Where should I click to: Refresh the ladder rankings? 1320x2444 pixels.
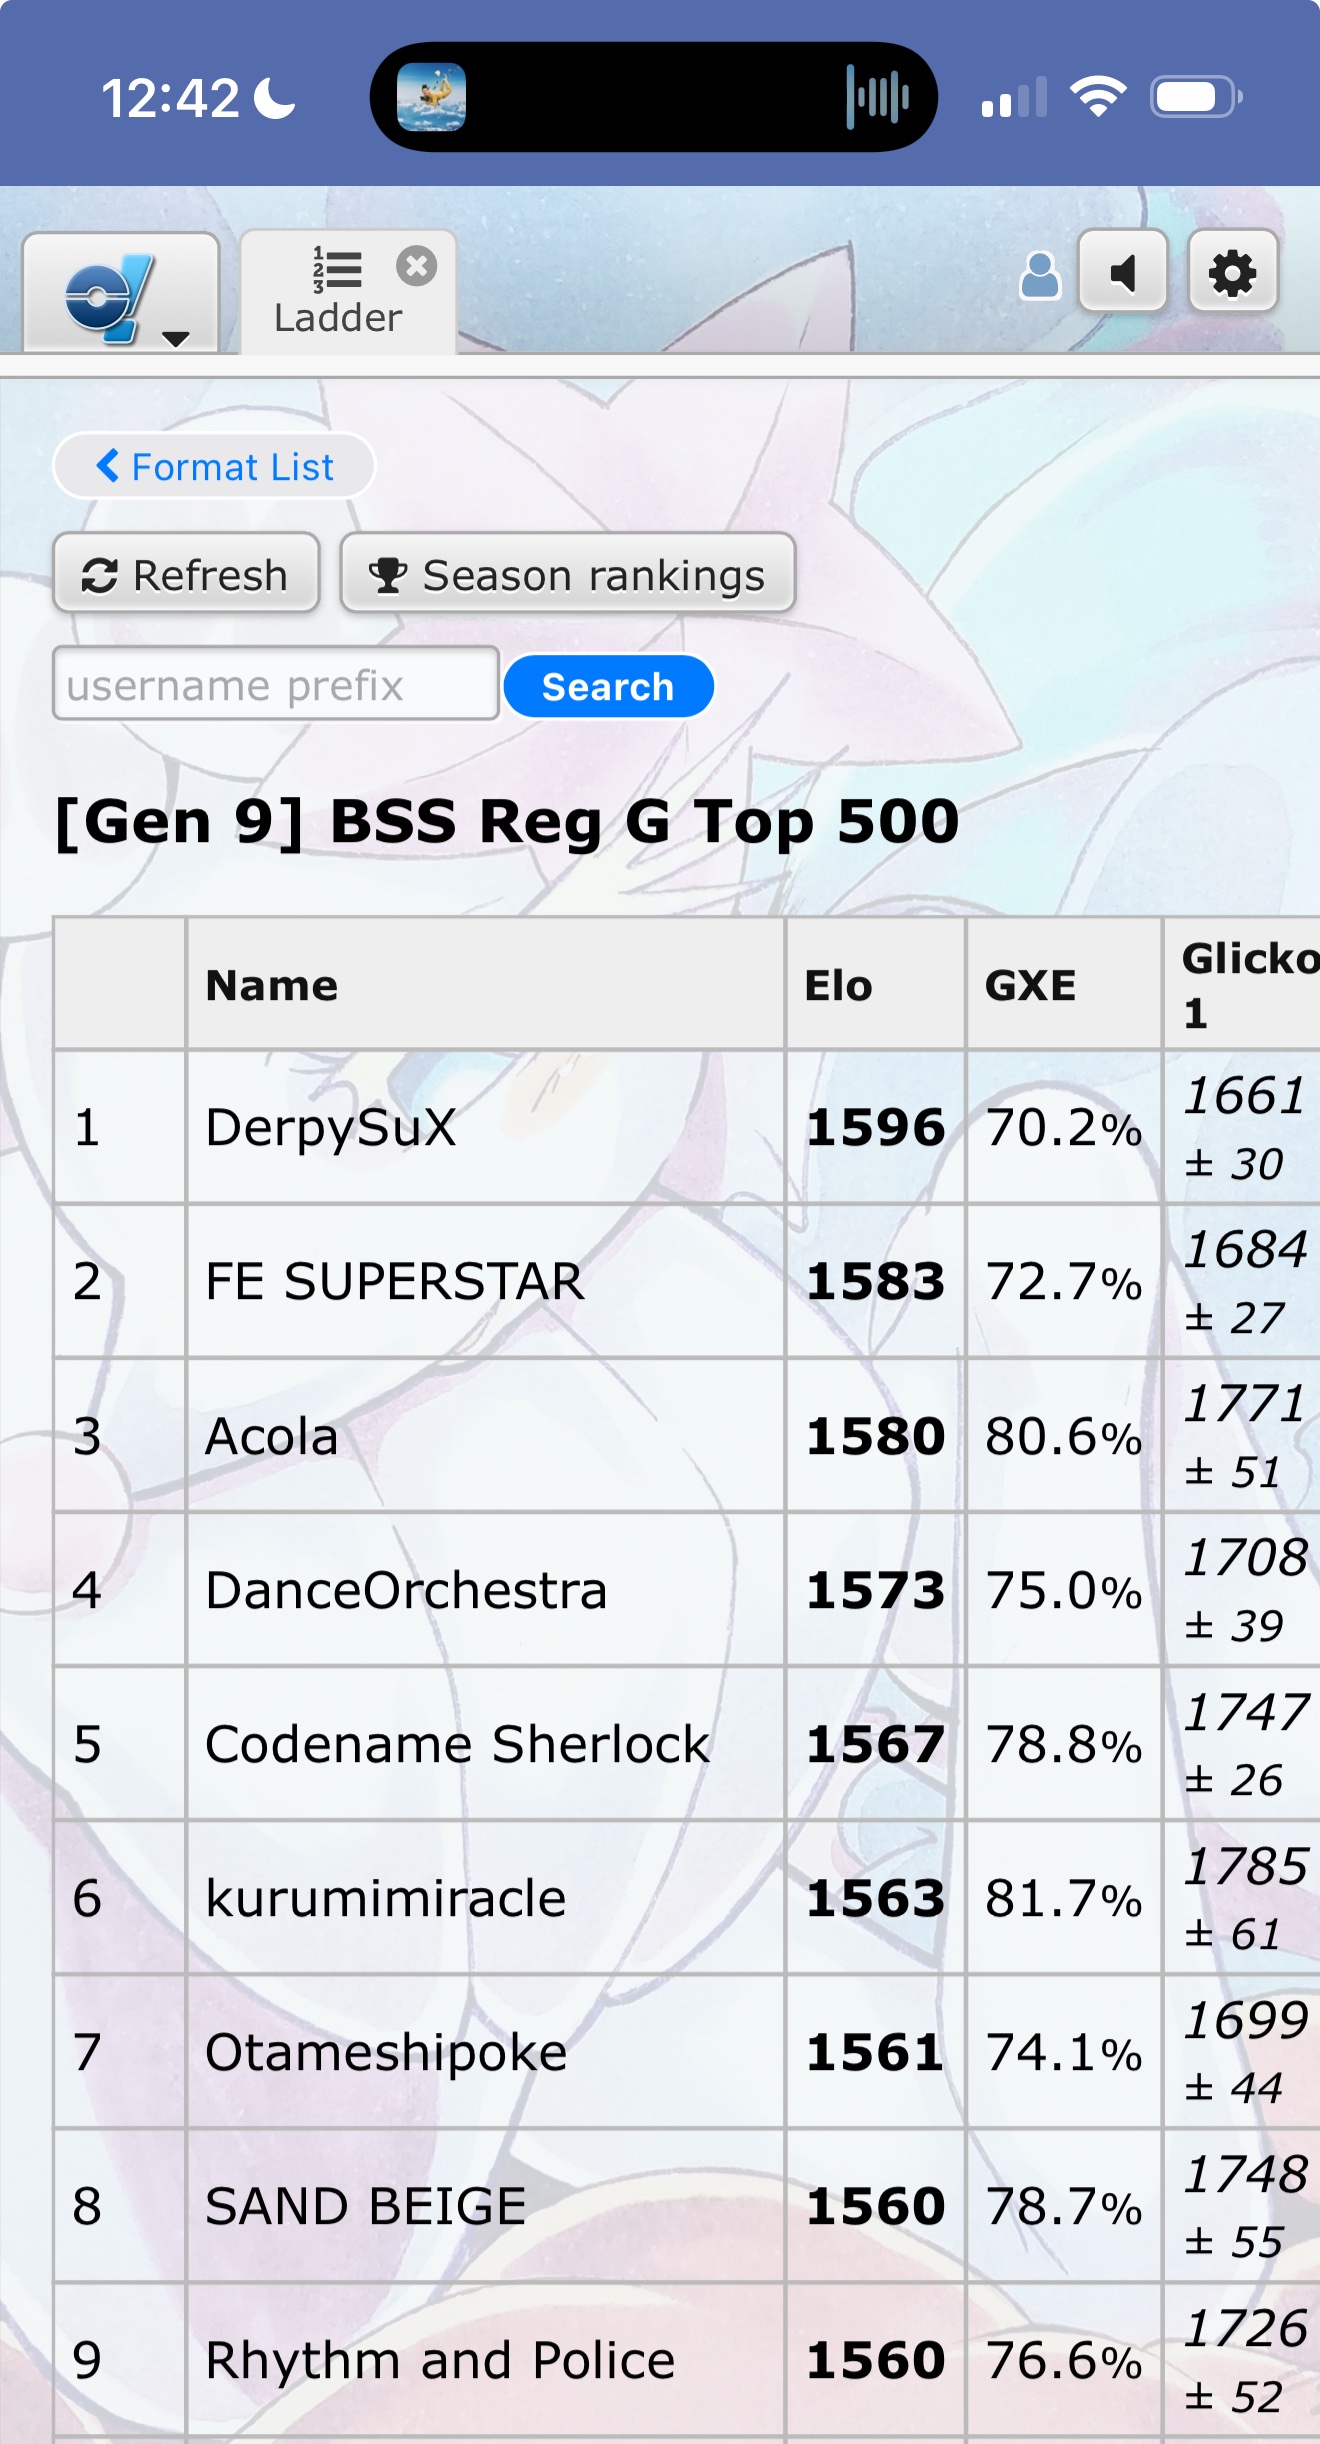[186, 574]
